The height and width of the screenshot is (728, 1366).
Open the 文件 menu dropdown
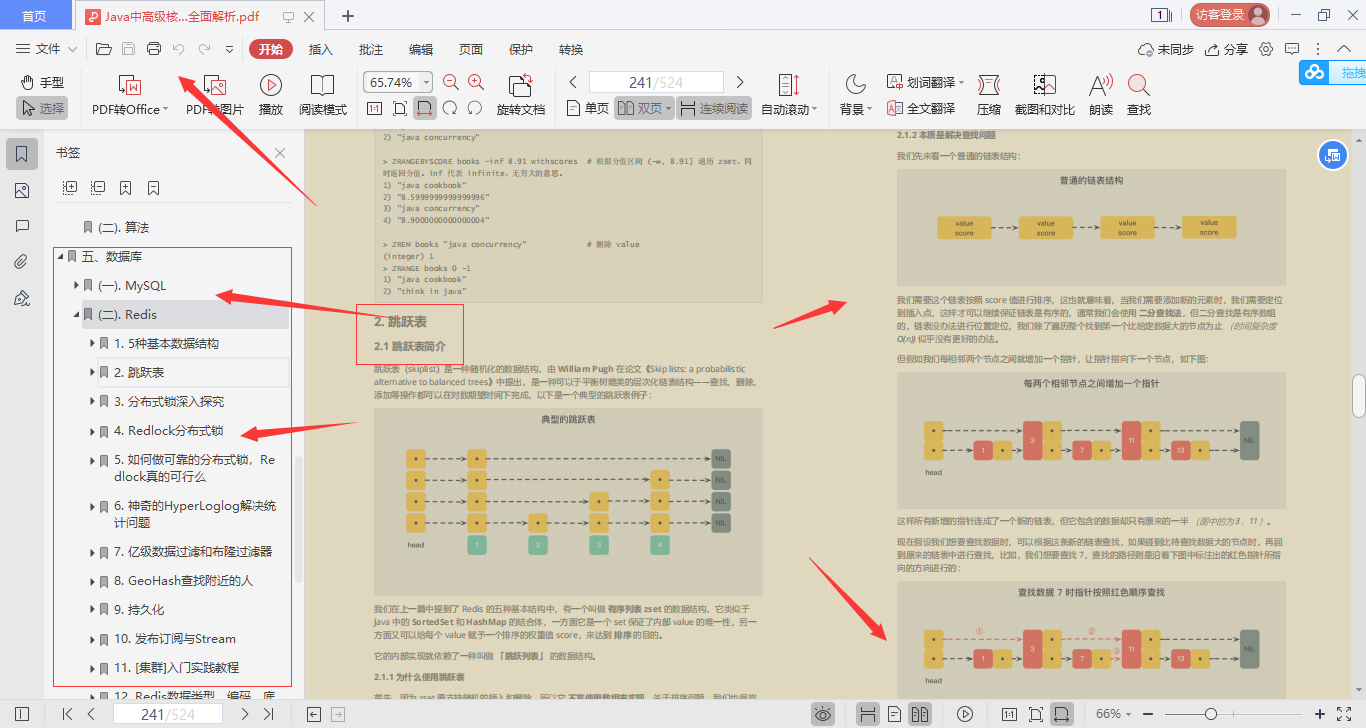[x=47, y=49]
